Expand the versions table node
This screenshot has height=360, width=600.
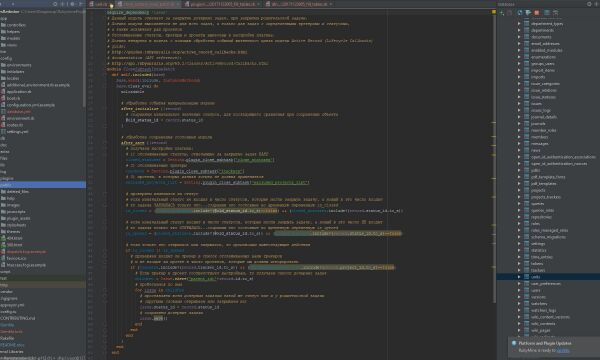519,297
